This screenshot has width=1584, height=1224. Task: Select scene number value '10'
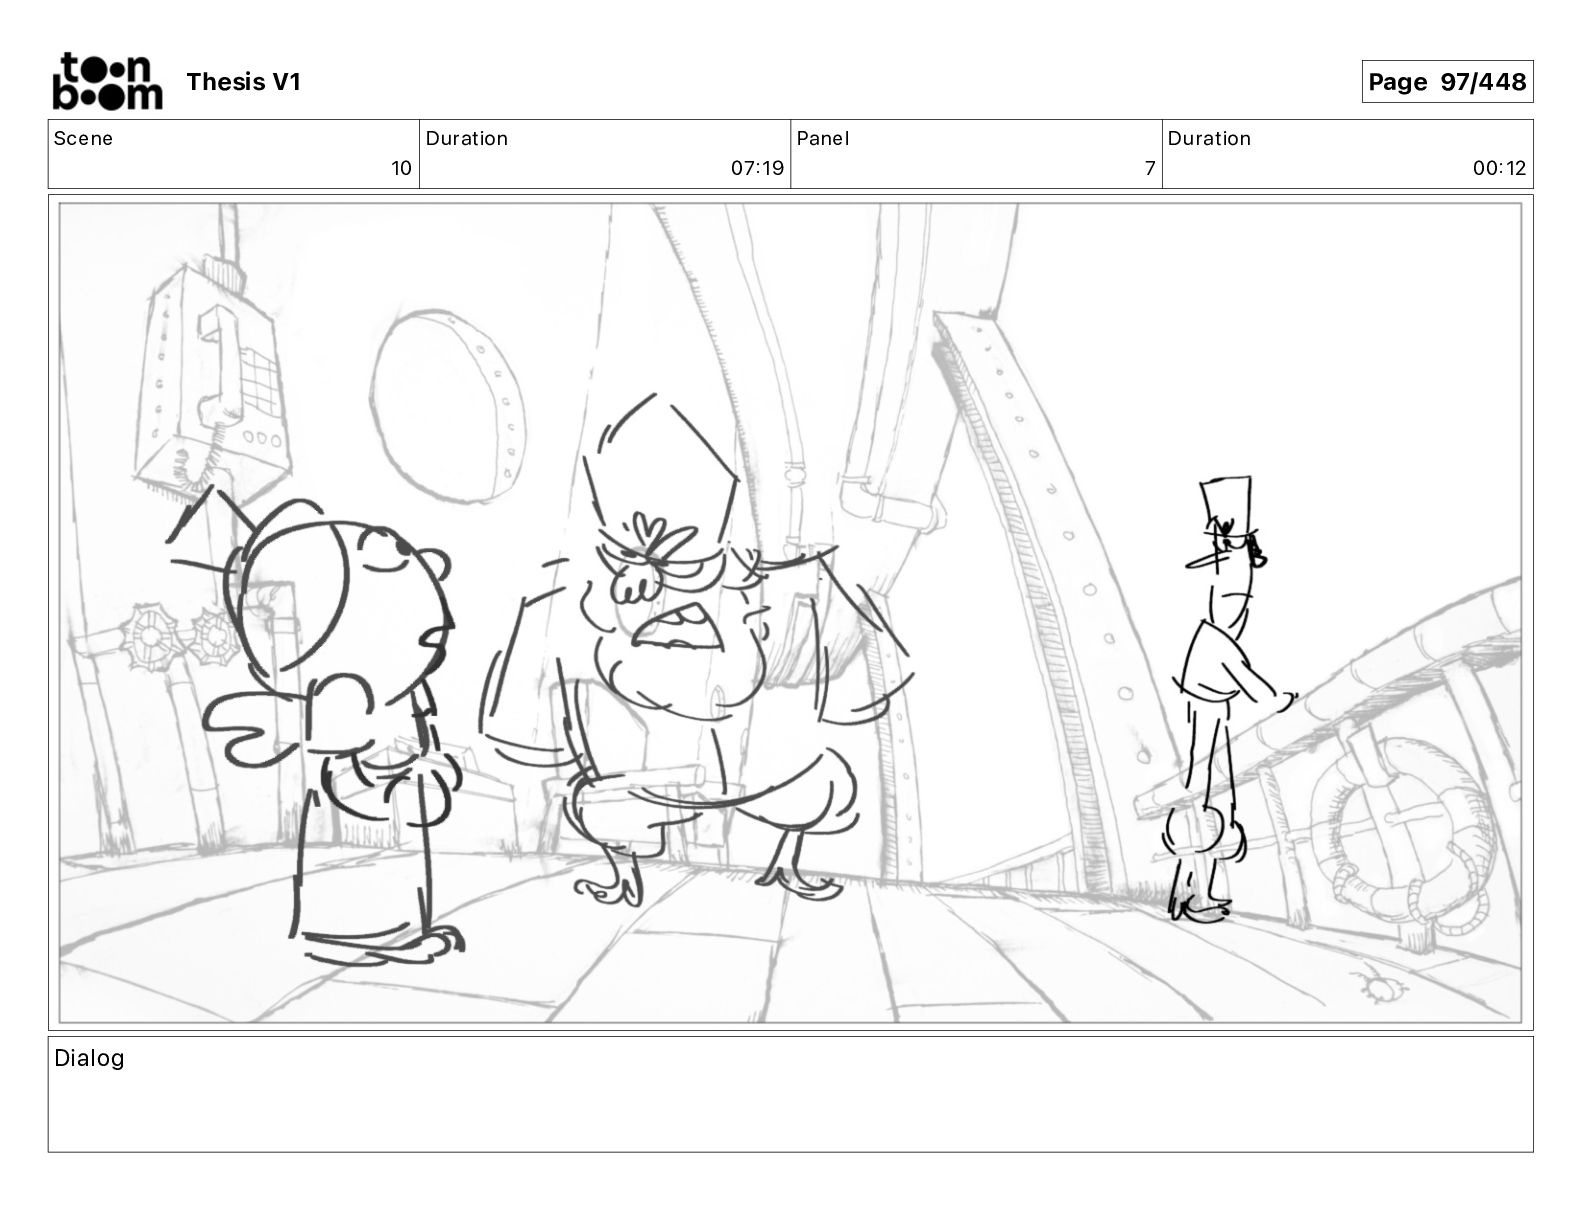[x=401, y=168]
